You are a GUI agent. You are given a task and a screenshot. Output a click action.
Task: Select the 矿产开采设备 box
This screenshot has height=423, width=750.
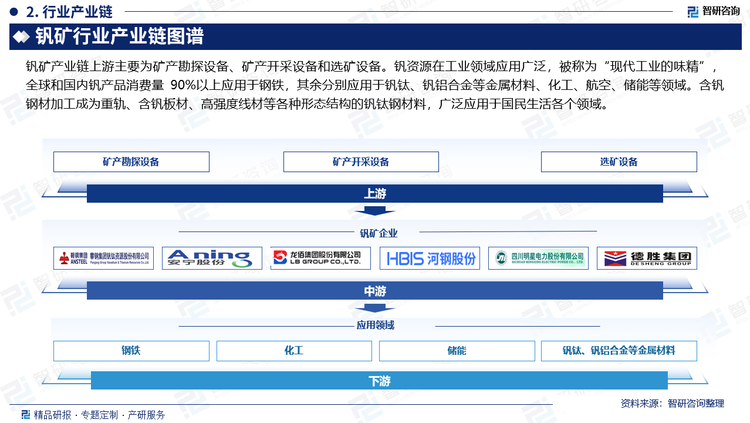pyautogui.click(x=361, y=162)
